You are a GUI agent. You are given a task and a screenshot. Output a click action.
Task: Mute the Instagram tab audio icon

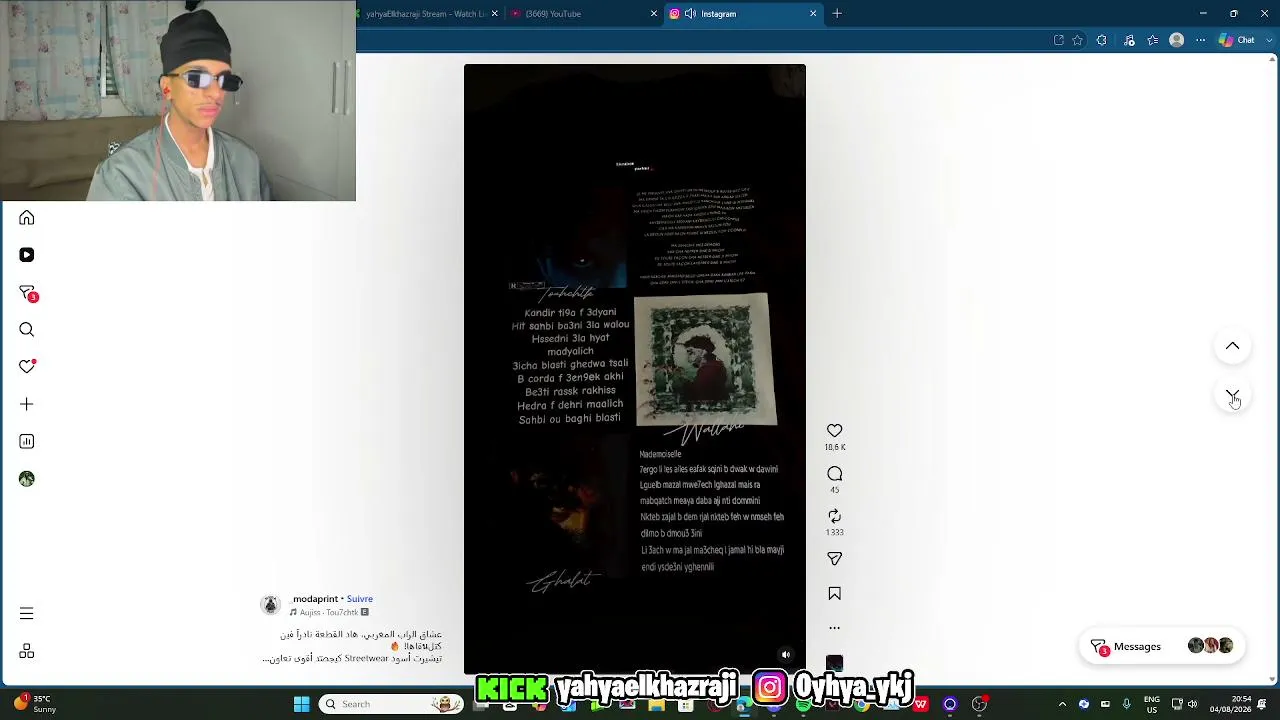[x=690, y=14]
